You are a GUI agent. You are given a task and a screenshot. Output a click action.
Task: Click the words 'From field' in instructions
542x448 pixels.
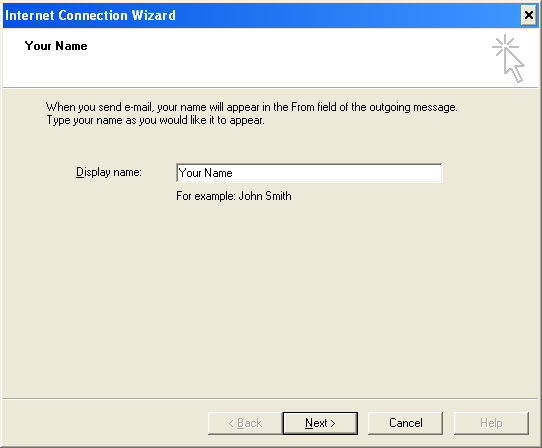coord(314,107)
